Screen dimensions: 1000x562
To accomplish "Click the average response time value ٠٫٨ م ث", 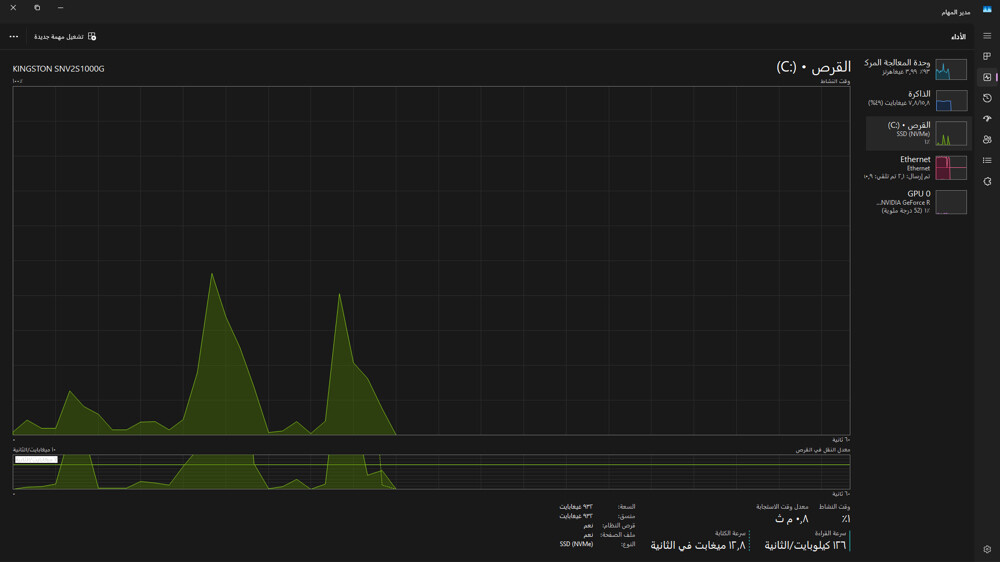I will click(x=791, y=519).
